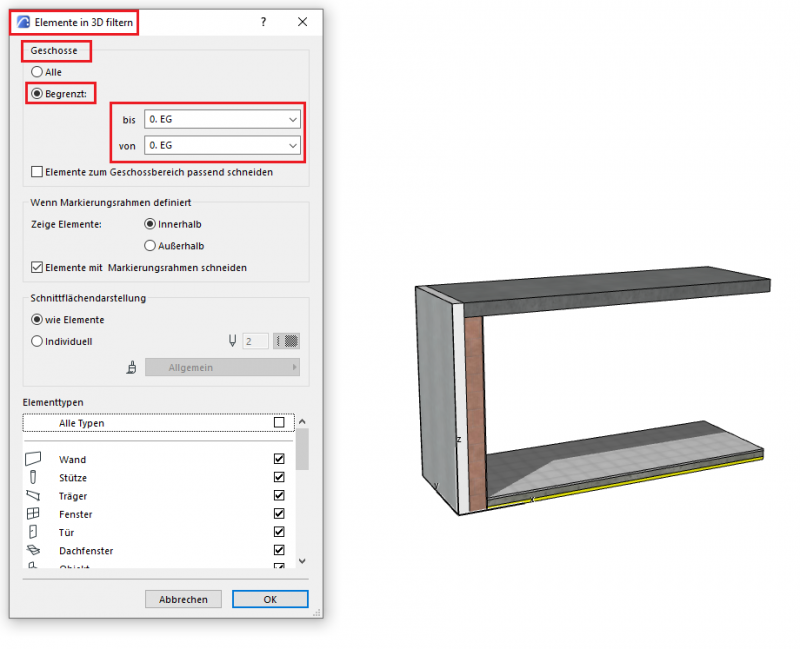The height and width of the screenshot is (649, 800).
Task: Check the Alle Typen checkbox
Action: [x=279, y=423]
